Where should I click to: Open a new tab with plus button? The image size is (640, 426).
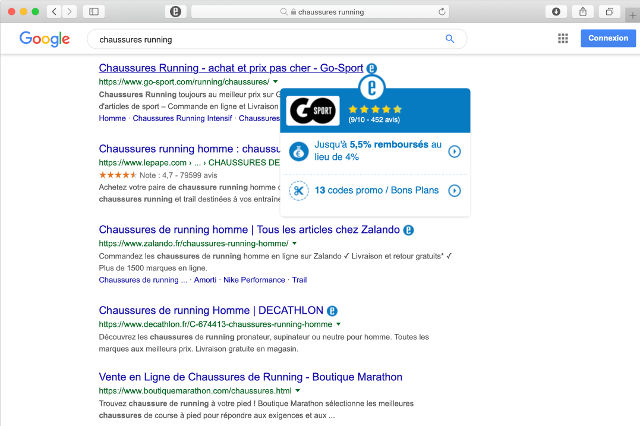point(632,16)
